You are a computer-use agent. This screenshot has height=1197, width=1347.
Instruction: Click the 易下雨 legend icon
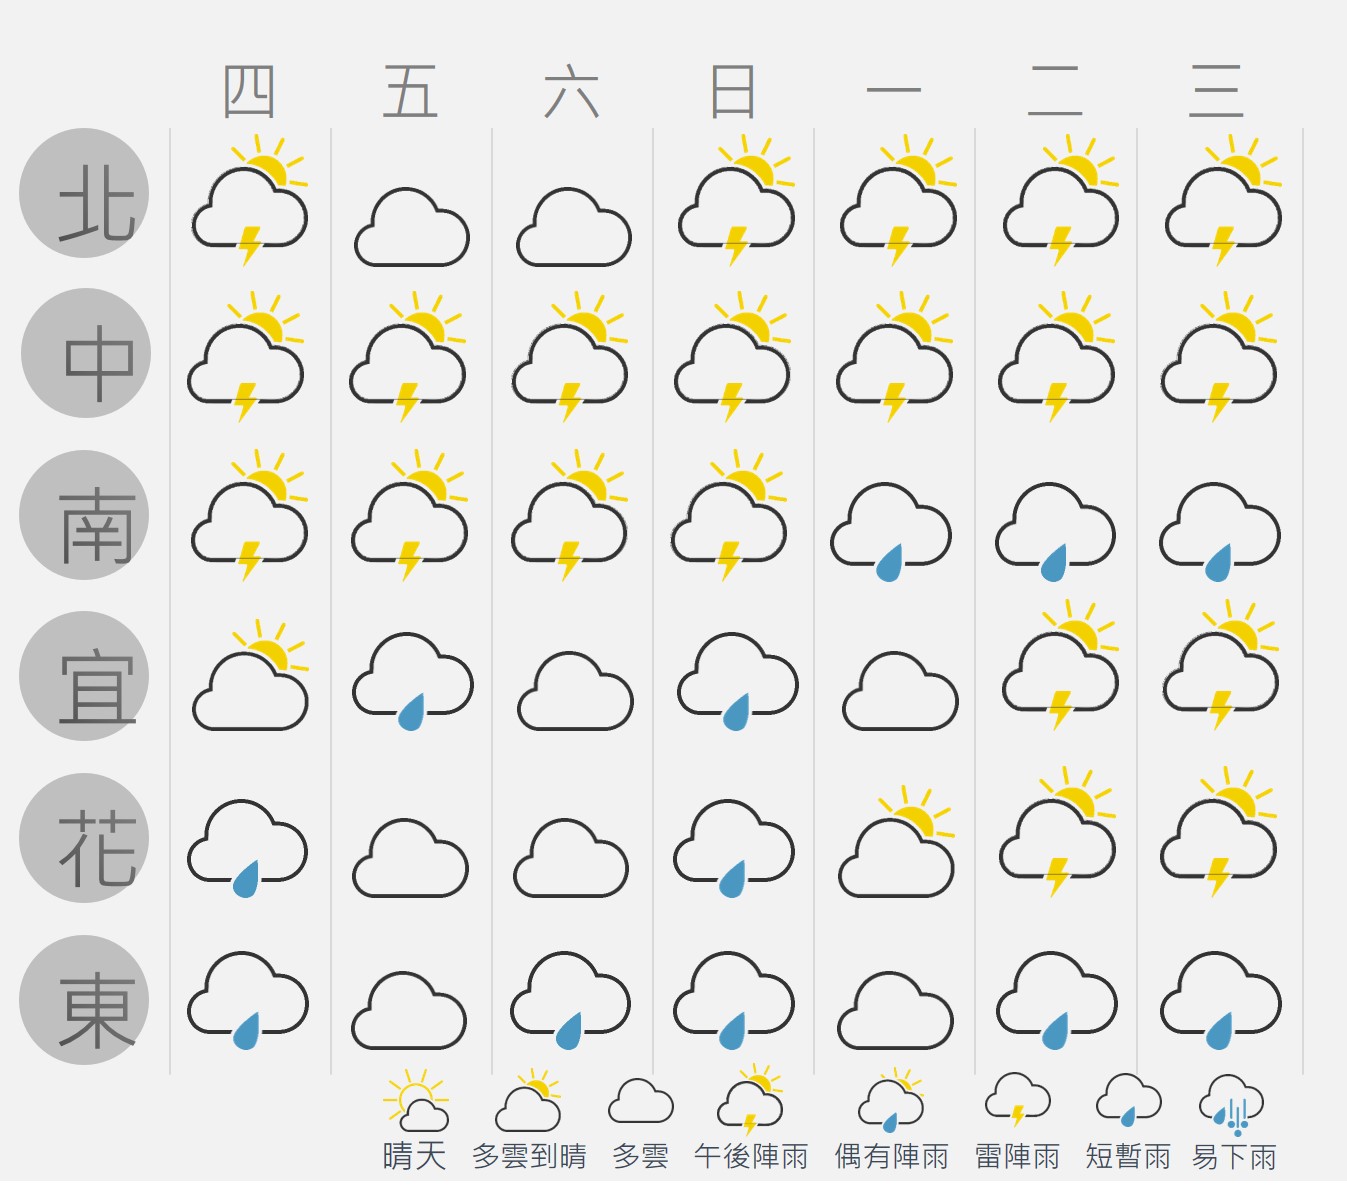[1232, 1105]
